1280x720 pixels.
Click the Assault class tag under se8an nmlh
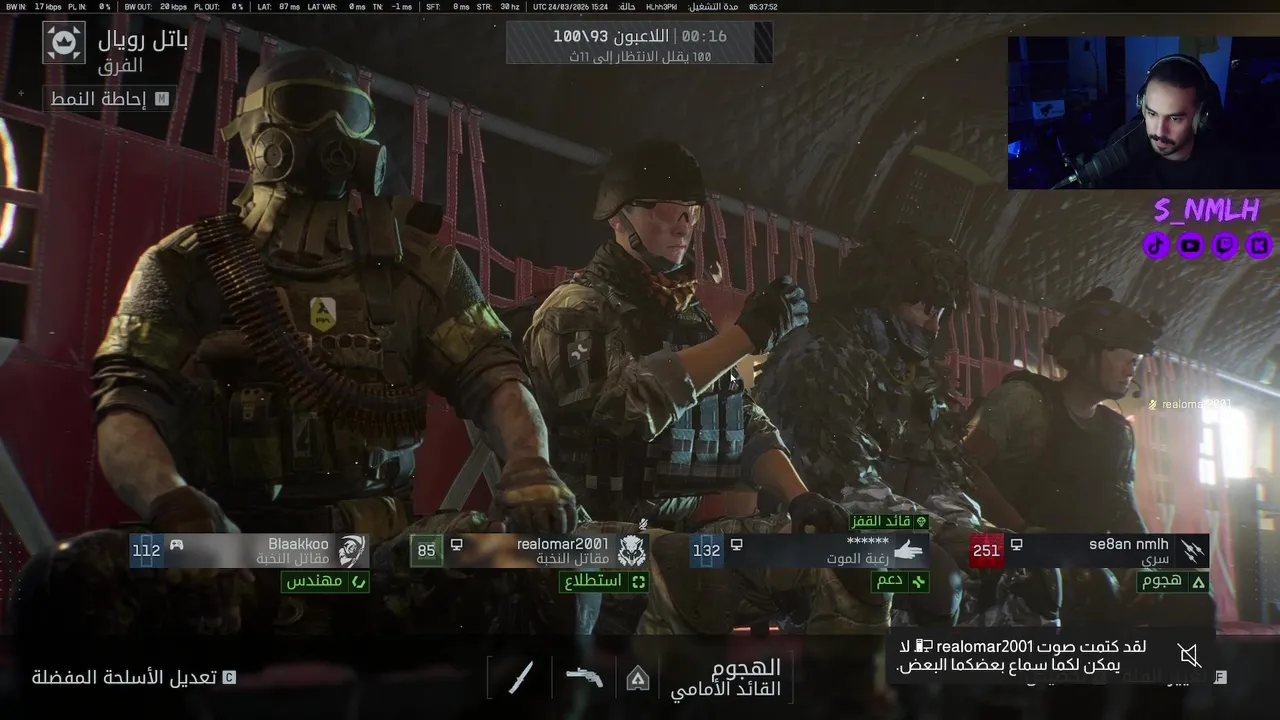pos(1173,581)
